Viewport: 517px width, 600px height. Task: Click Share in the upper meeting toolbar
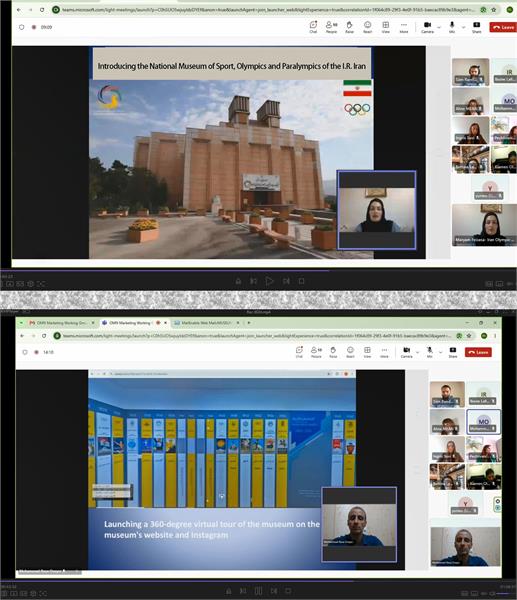click(x=476, y=27)
